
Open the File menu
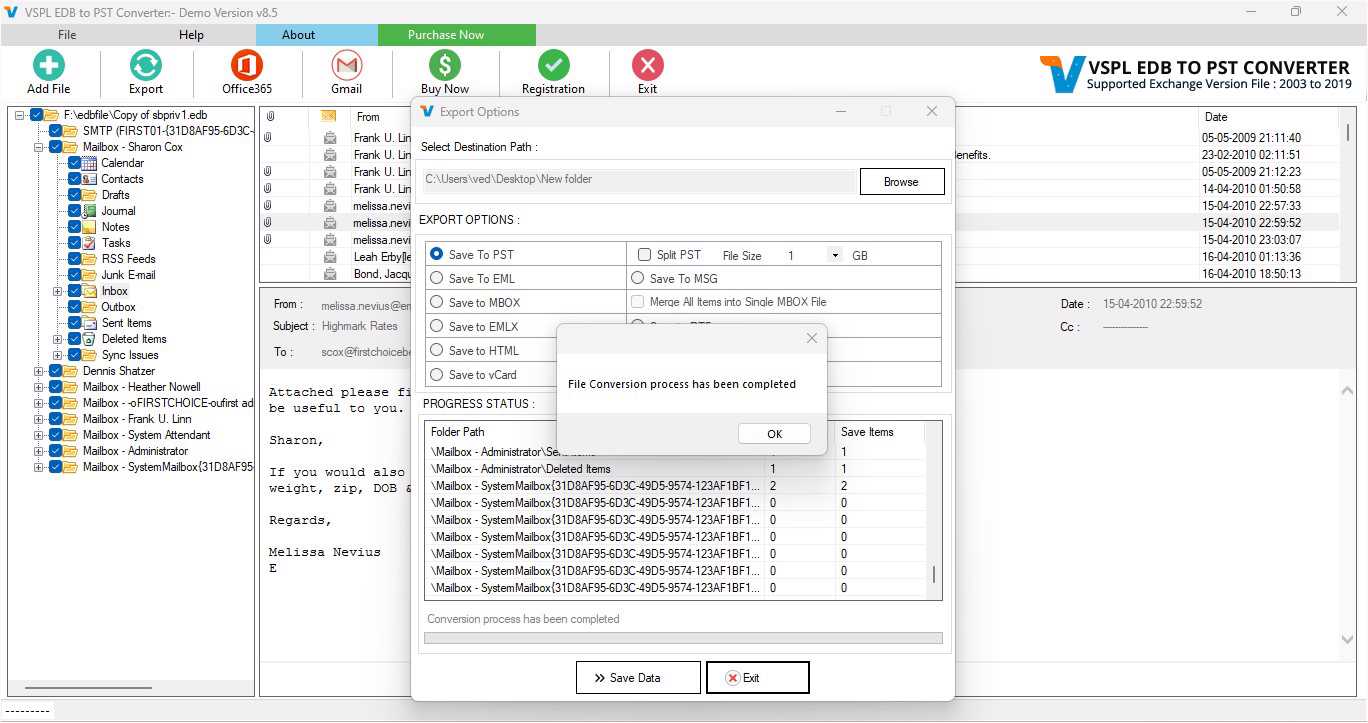[x=67, y=35]
